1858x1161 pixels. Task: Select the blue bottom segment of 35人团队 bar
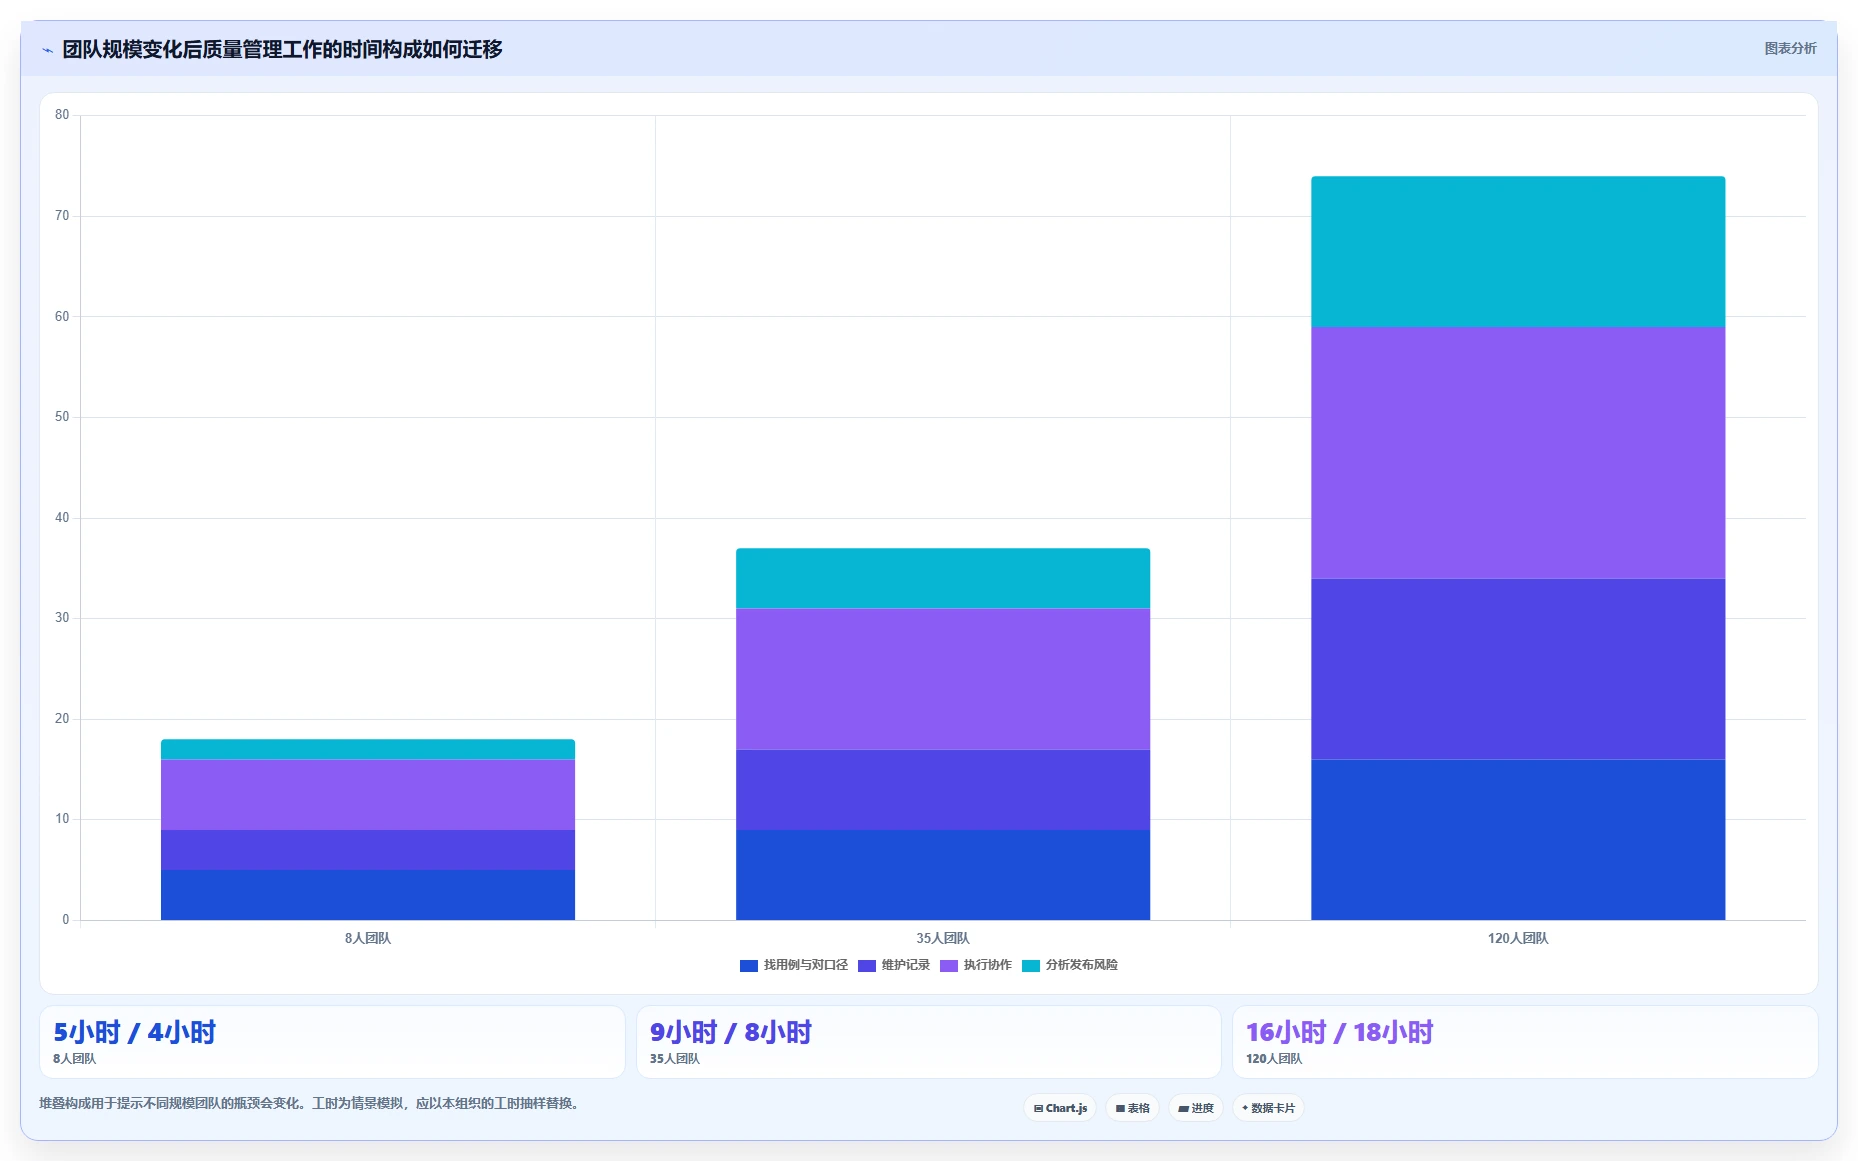(943, 875)
